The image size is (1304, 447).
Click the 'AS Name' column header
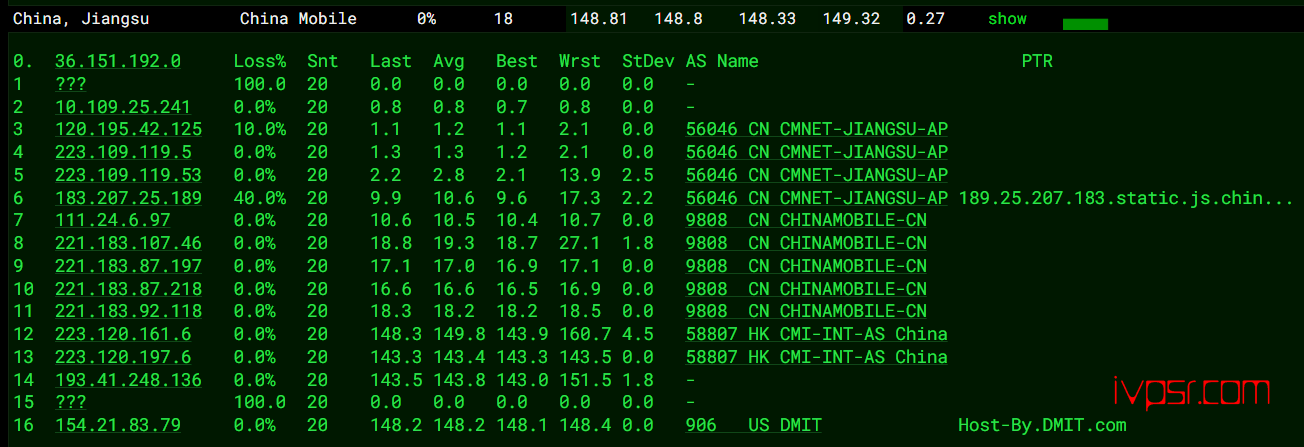point(722,62)
